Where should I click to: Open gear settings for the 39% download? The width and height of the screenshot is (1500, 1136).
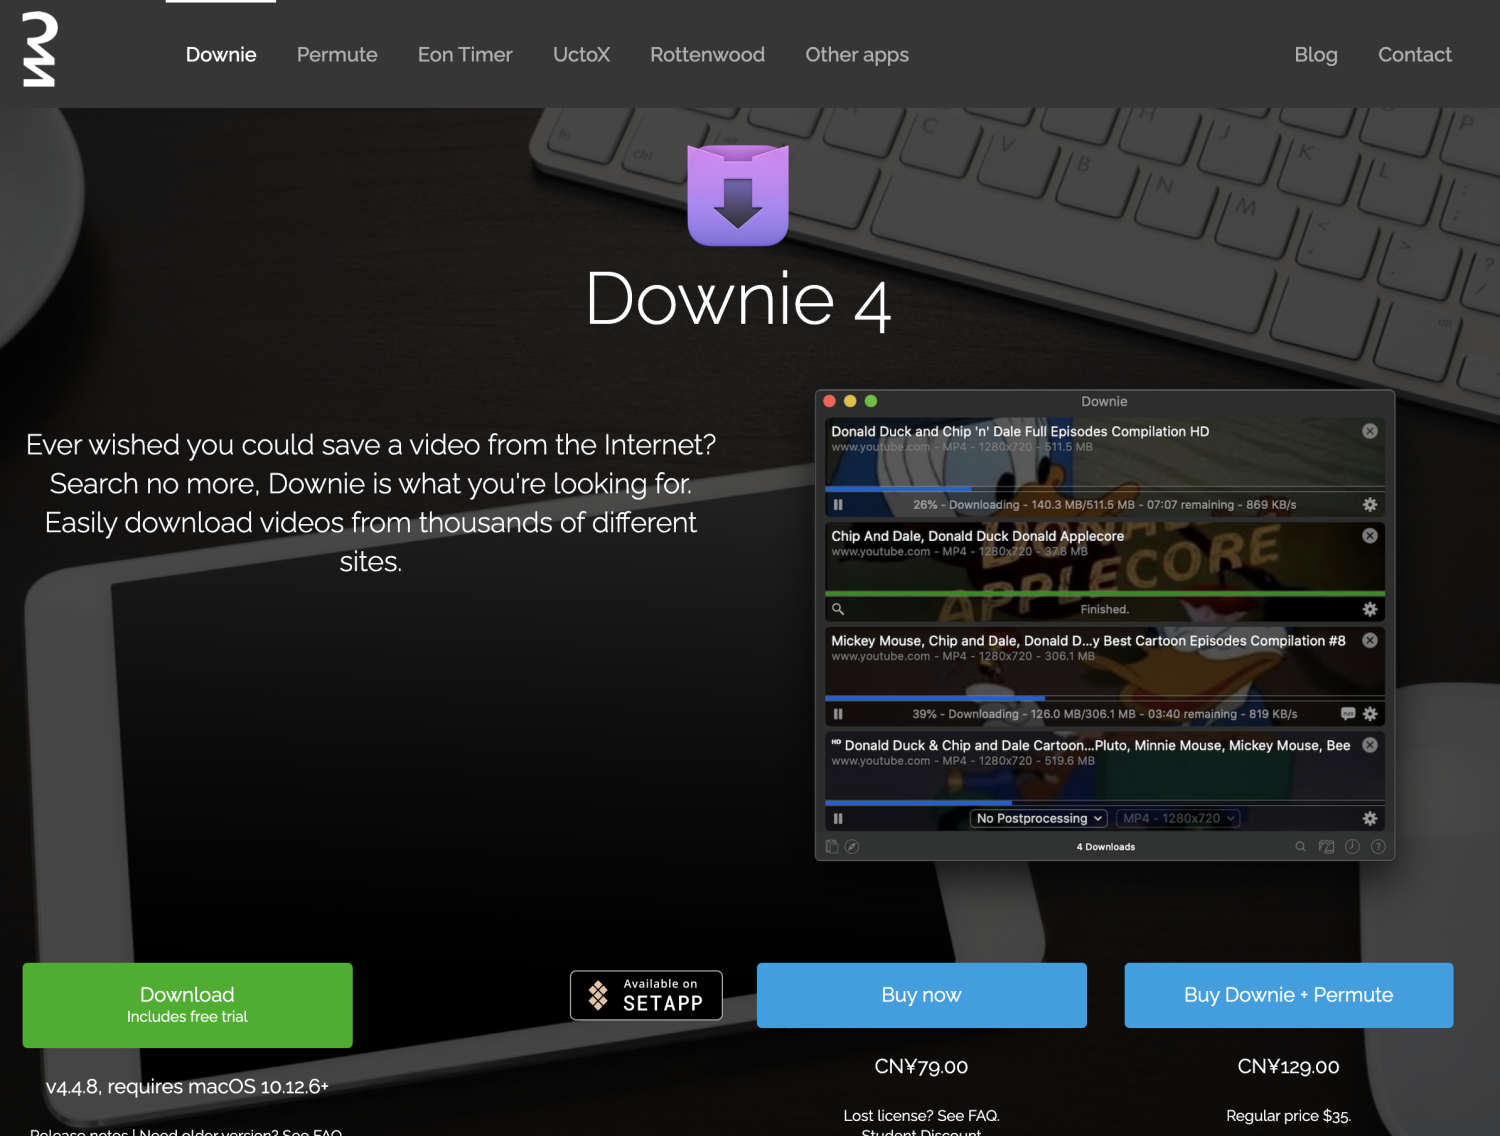(x=1370, y=714)
